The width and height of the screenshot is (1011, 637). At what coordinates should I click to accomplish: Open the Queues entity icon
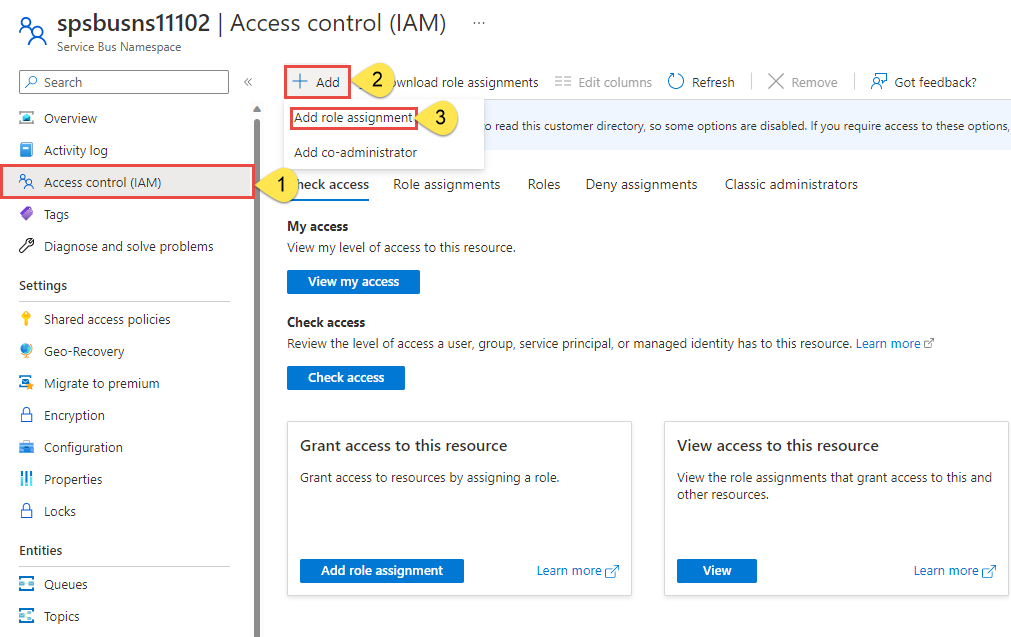[x=27, y=584]
